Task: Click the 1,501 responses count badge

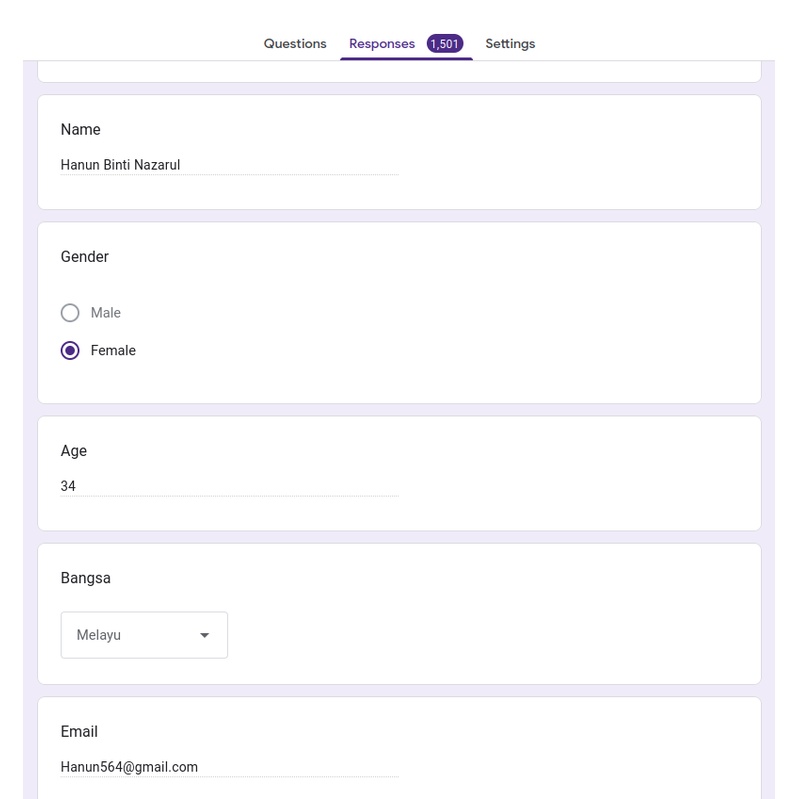Action: 444,44
